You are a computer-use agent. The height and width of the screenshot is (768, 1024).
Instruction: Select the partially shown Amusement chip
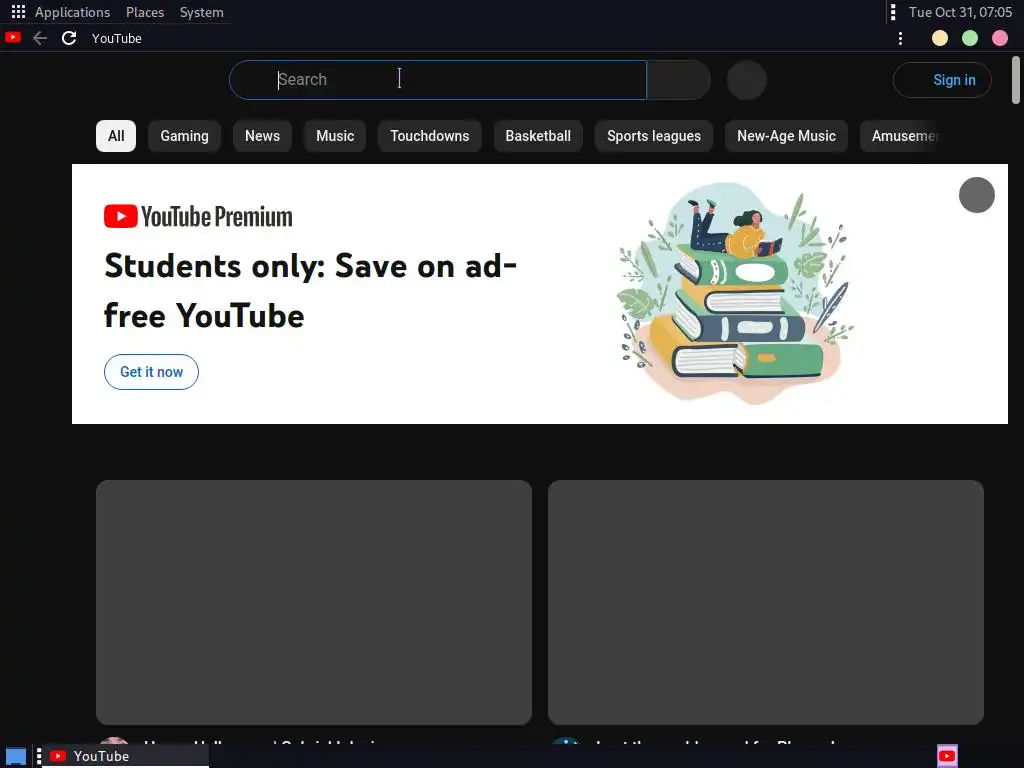pos(901,136)
